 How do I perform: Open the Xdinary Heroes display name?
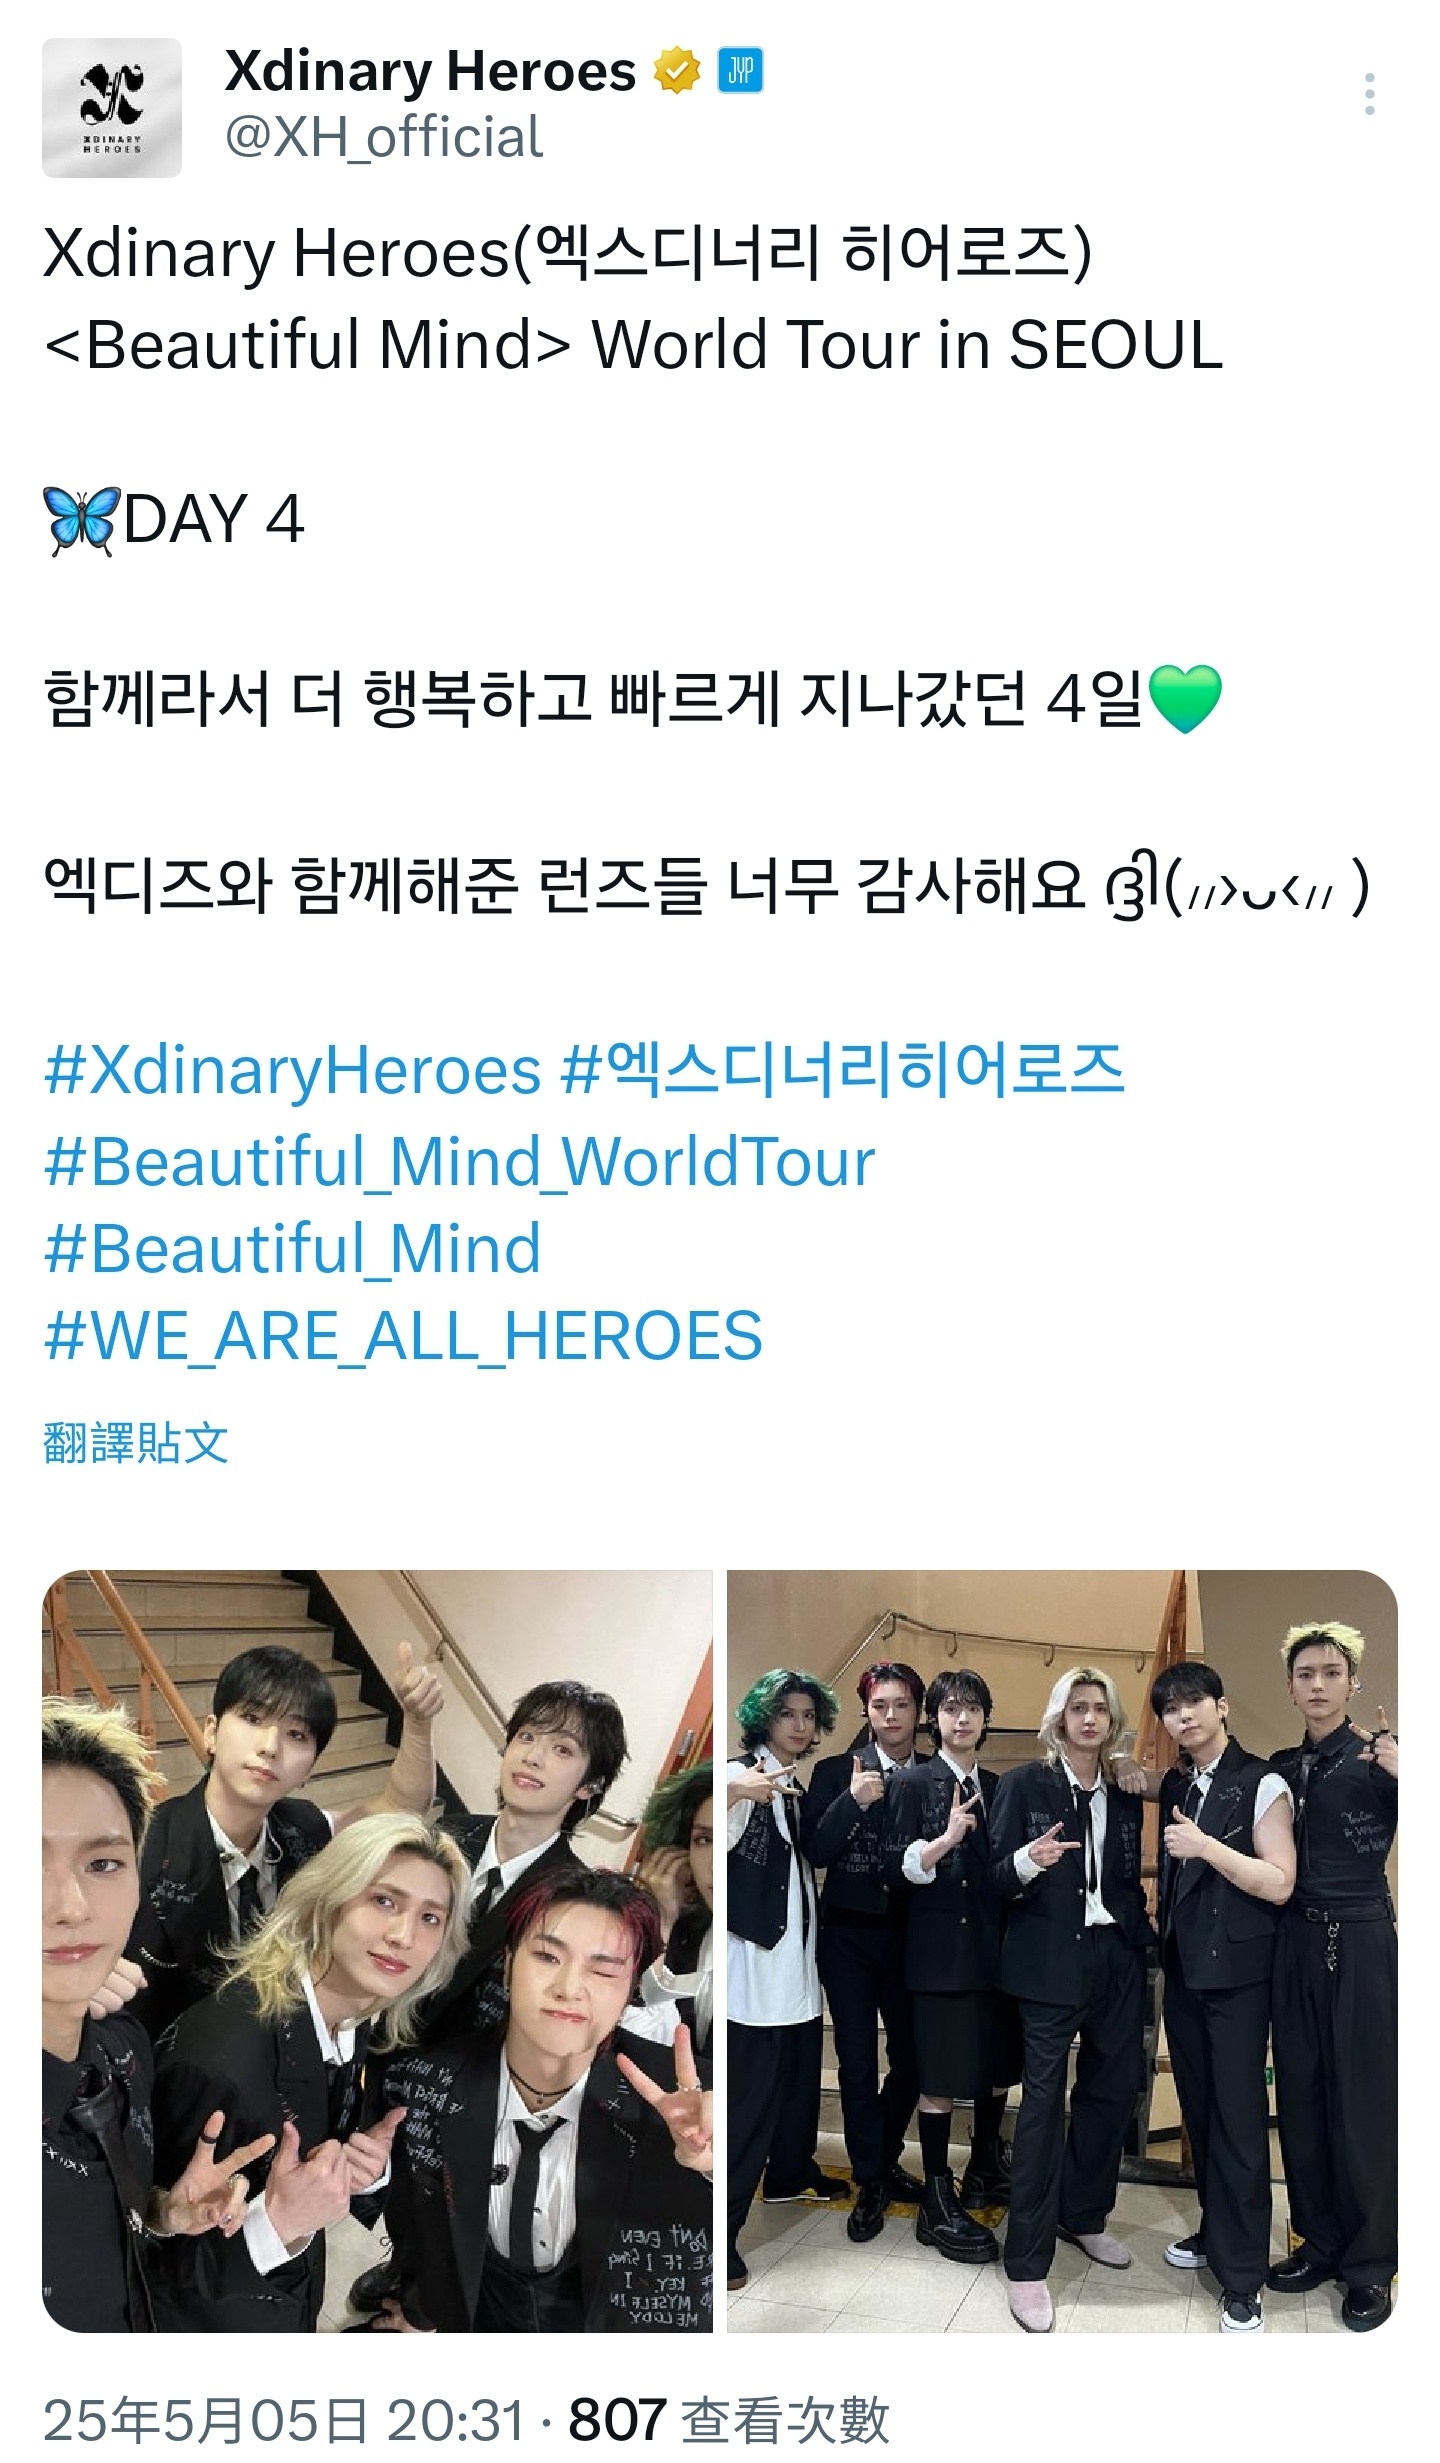tap(430, 72)
